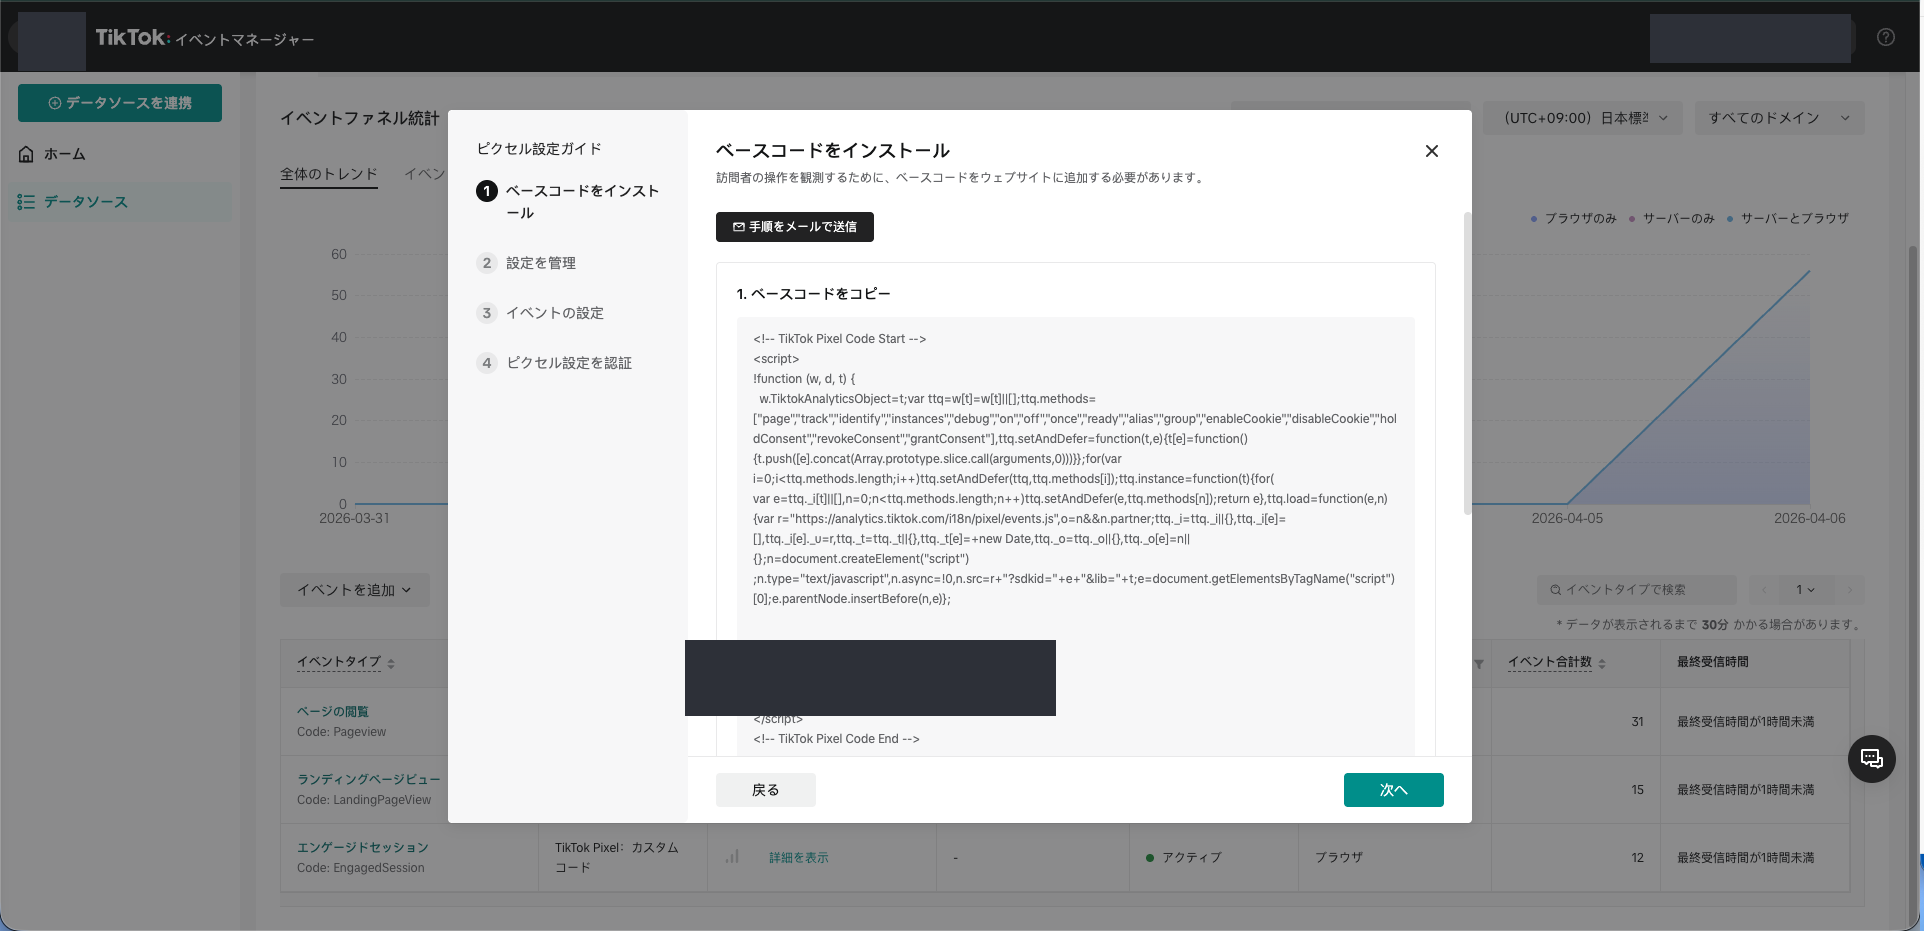Close the pixel setup dialog
This screenshot has height=931, width=1924.
coord(1431,151)
